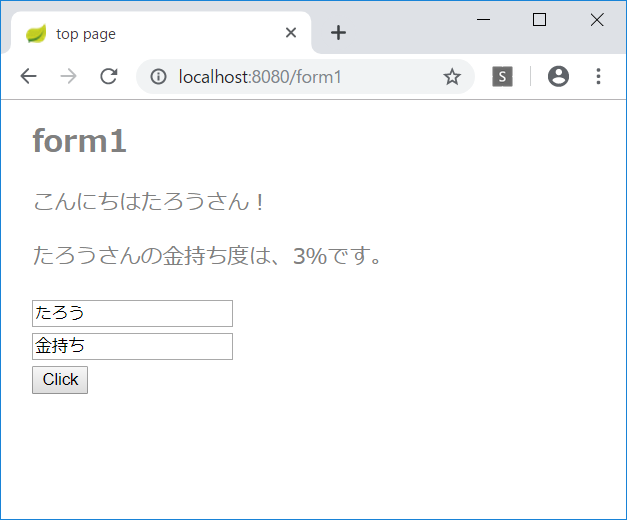
Task: Open the S extension icon
Action: pyautogui.click(x=502, y=77)
